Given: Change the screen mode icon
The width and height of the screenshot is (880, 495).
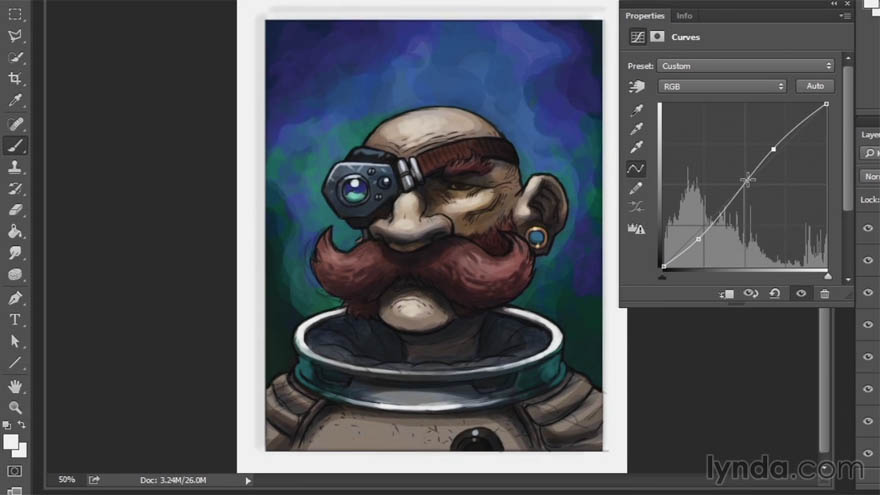Looking at the screenshot, I should [15, 491].
